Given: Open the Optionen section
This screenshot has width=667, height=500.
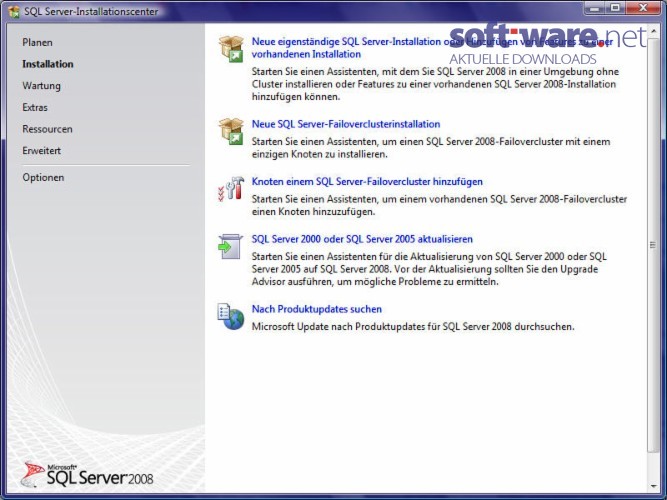Looking at the screenshot, I should pyautogui.click(x=43, y=177).
